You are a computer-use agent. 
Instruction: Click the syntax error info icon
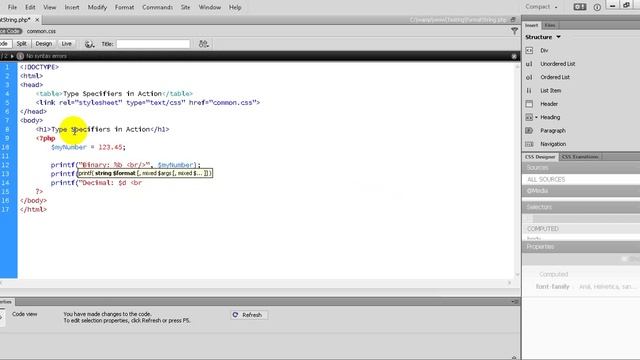(x=20, y=56)
